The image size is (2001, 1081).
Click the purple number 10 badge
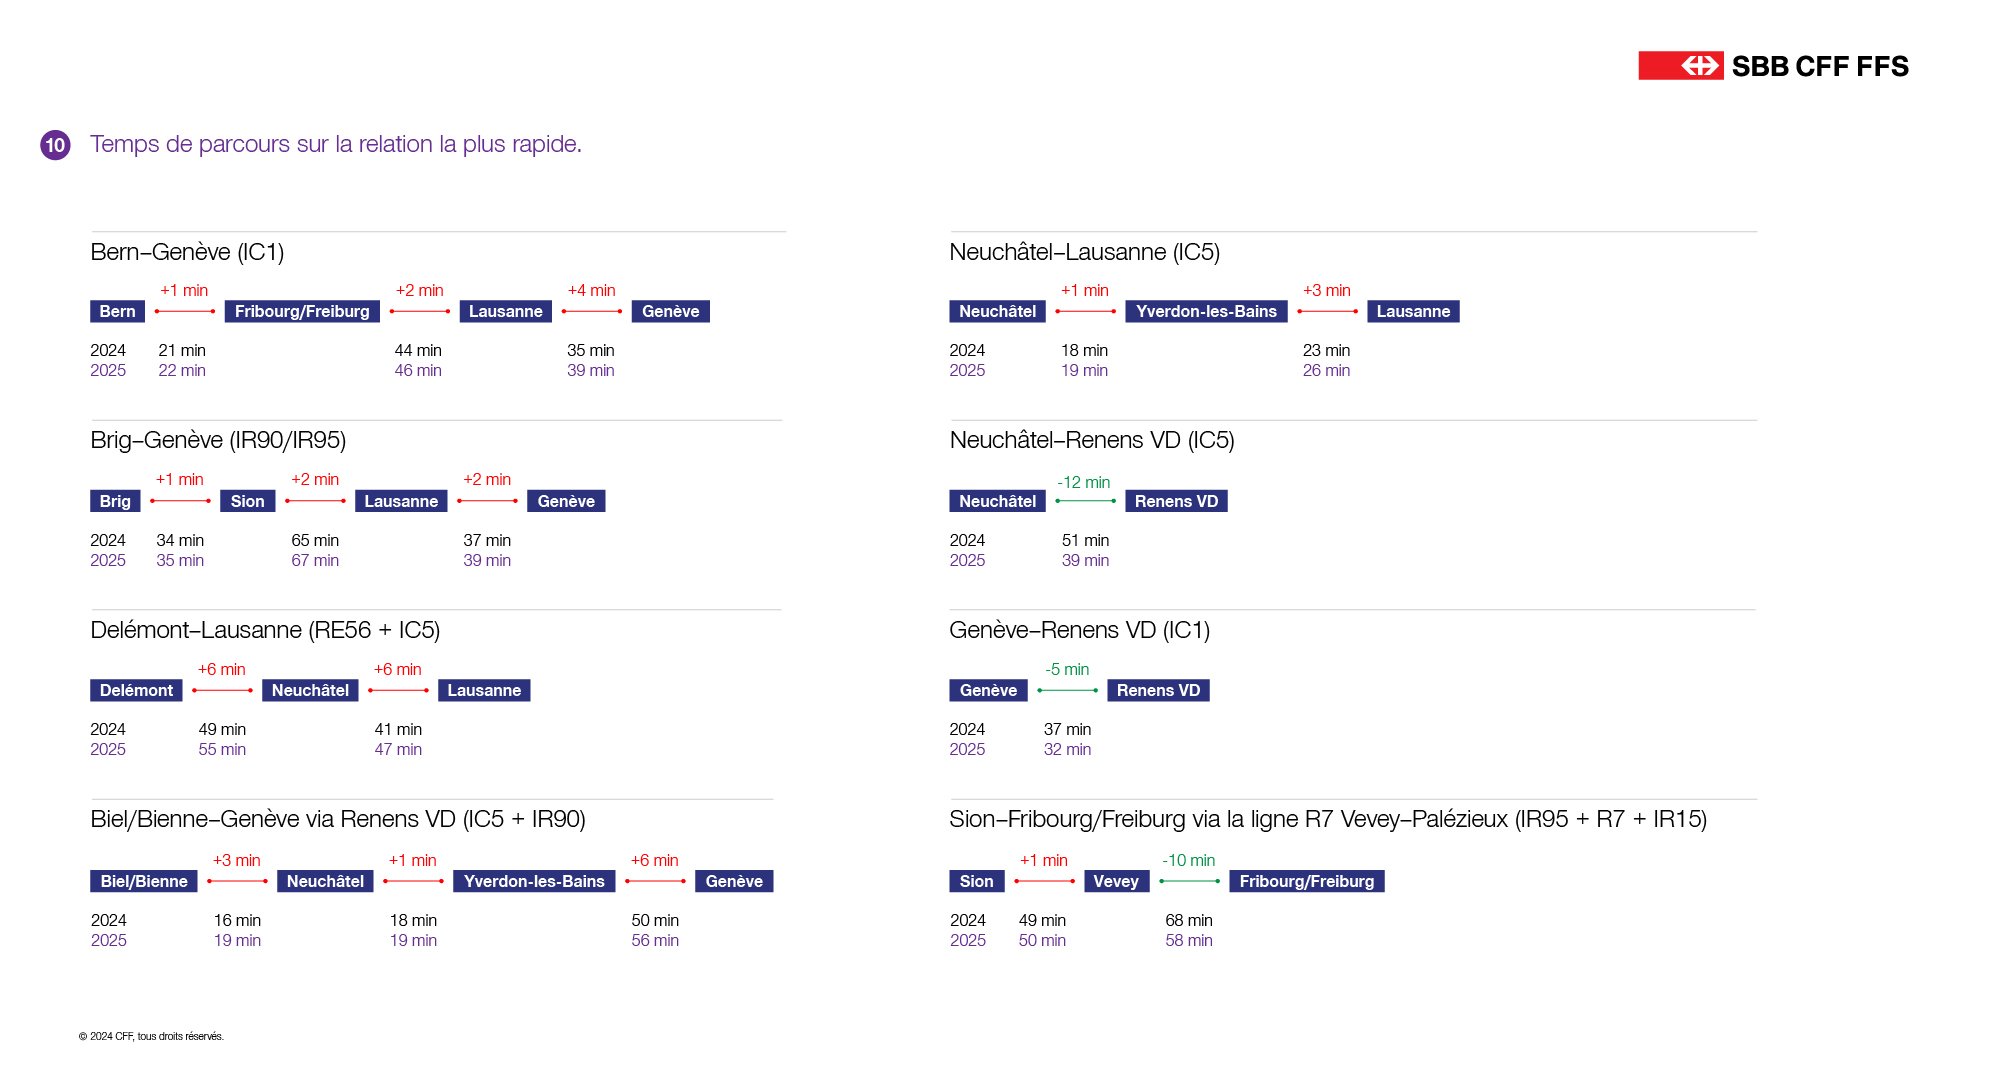55,145
